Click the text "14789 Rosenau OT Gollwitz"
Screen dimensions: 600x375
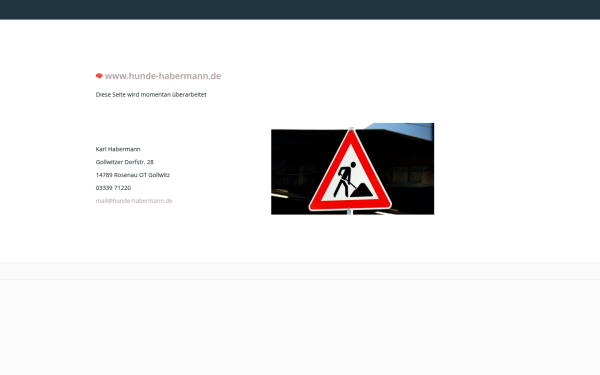click(x=133, y=175)
